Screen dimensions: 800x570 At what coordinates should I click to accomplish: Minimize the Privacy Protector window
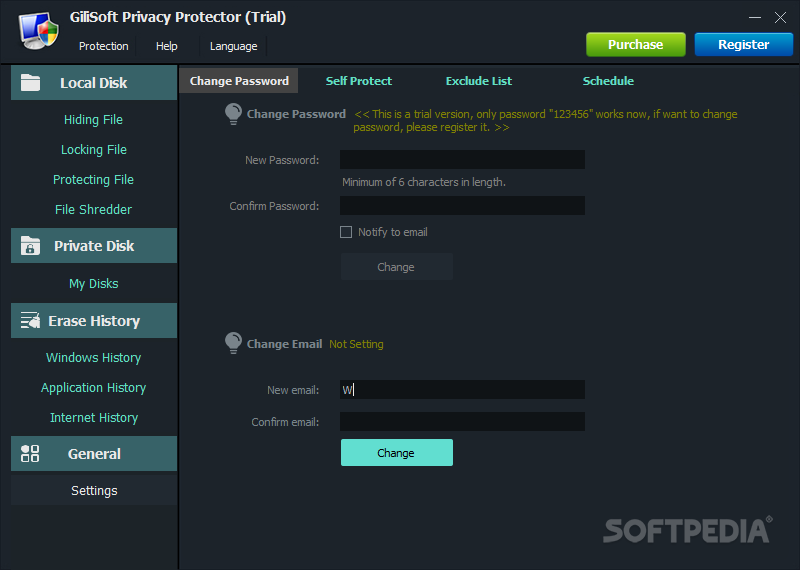755,17
